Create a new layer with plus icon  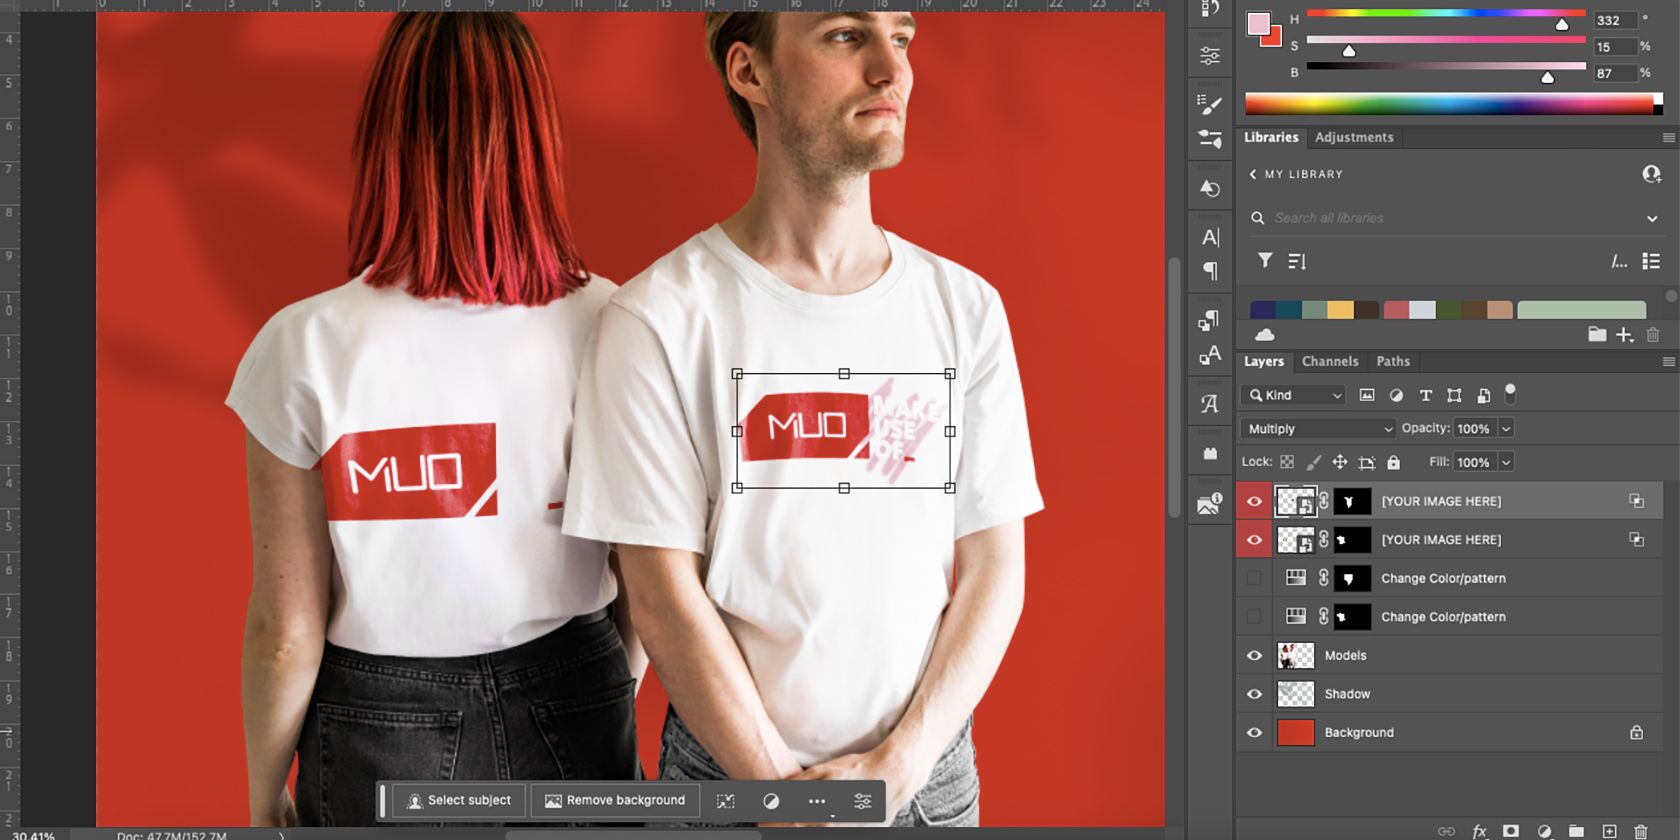[x=1609, y=831]
